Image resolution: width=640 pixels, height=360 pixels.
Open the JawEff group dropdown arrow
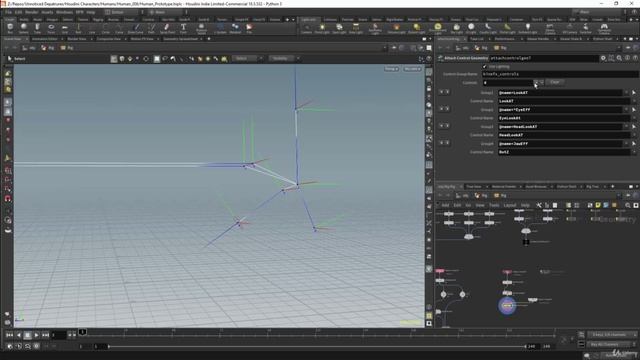(x=626, y=143)
